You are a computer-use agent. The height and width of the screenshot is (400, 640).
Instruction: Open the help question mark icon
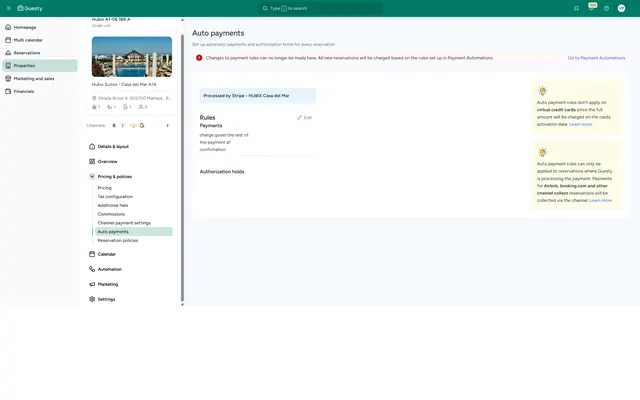coord(607,8)
